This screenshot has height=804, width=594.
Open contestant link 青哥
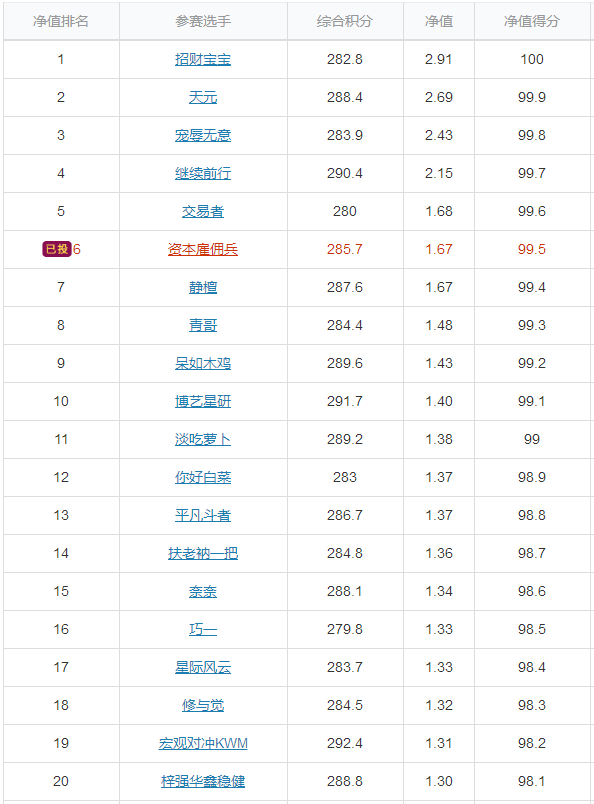coord(203,325)
